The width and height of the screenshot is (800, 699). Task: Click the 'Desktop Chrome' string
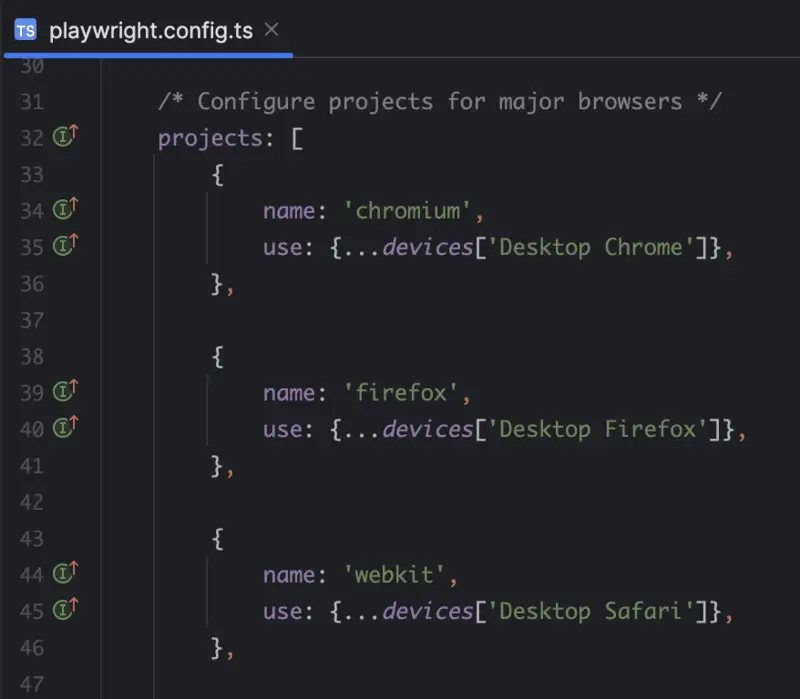tap(596, 247)
